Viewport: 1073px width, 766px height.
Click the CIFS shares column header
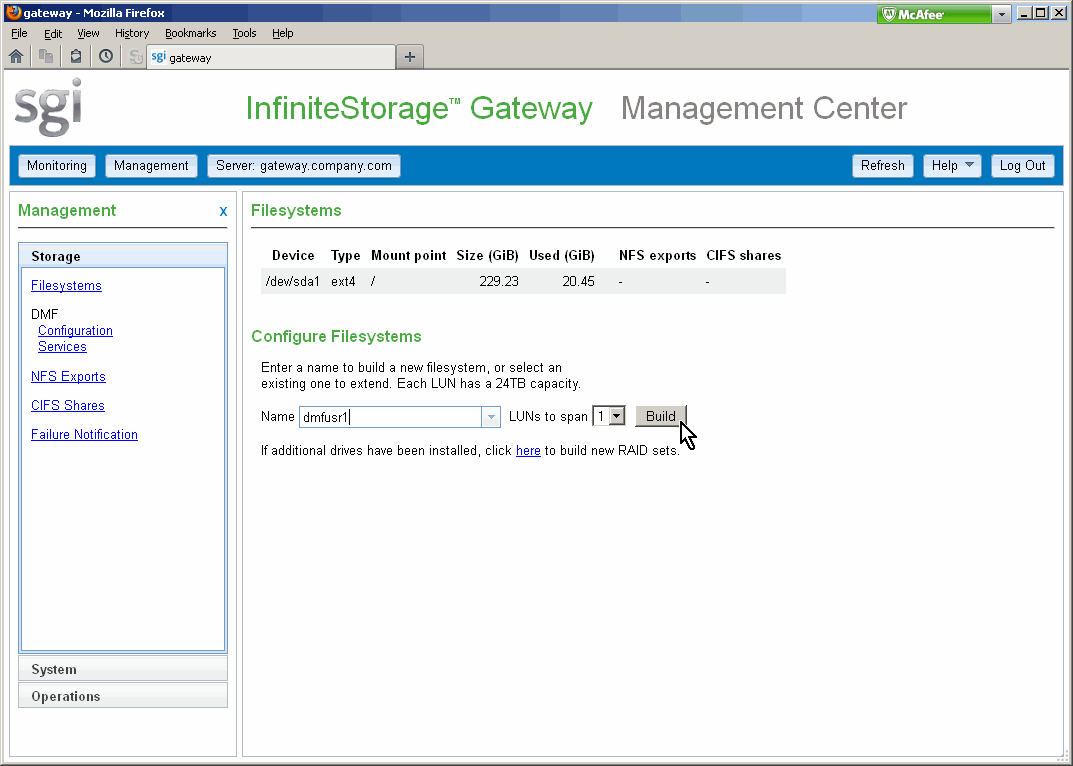click(x=744, y=255)
